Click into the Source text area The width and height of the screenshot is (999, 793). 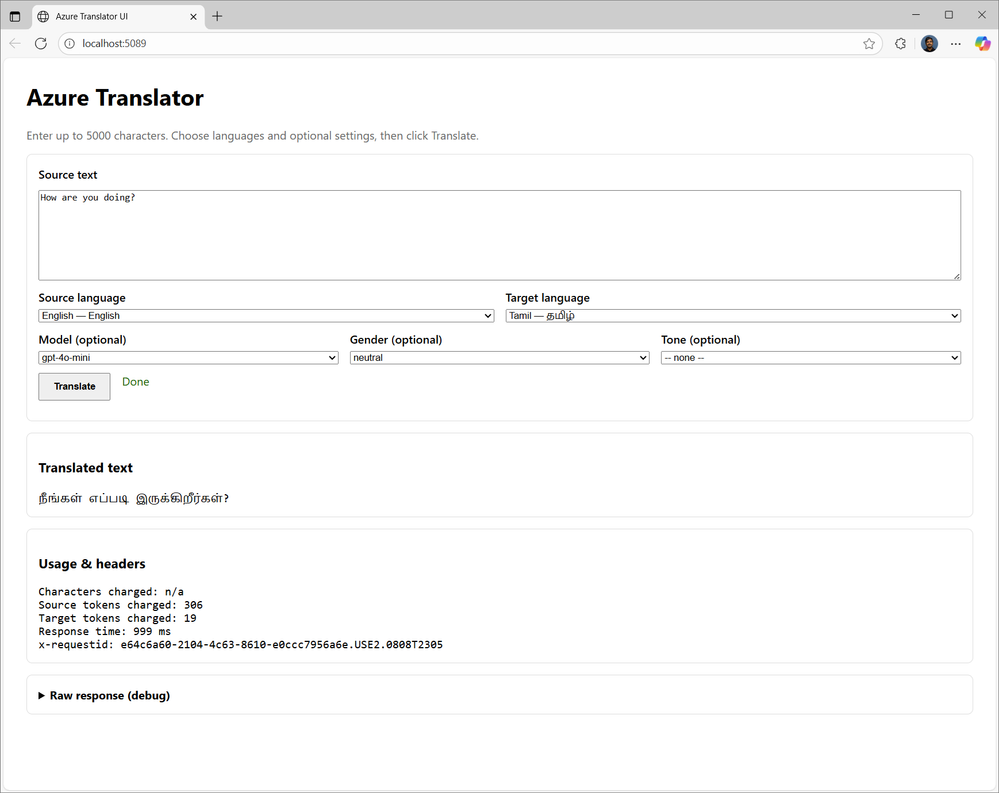click(x=500, y=235)
